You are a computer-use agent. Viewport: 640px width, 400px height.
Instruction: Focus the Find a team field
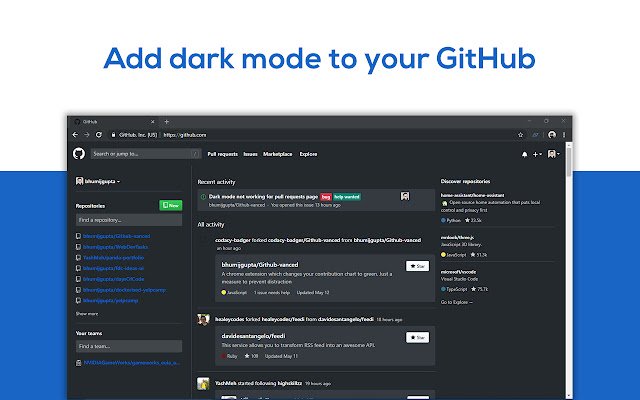[129, 346]
